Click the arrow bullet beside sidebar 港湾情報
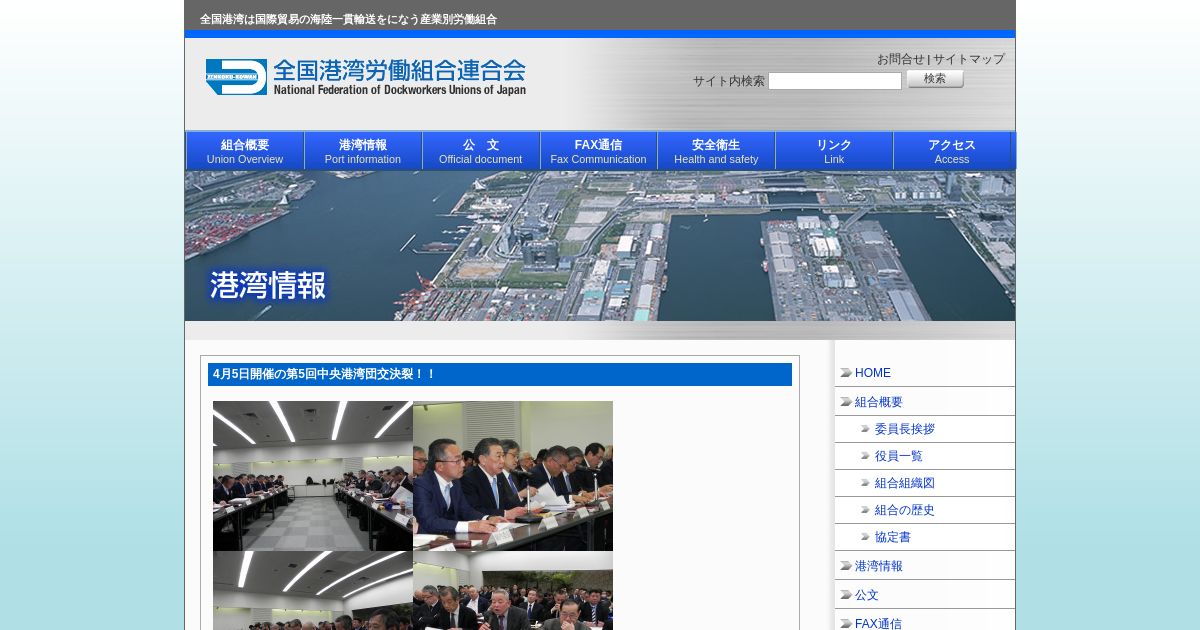The width and height of the screenshot is (1200, 630). click(x=846, y=566)
